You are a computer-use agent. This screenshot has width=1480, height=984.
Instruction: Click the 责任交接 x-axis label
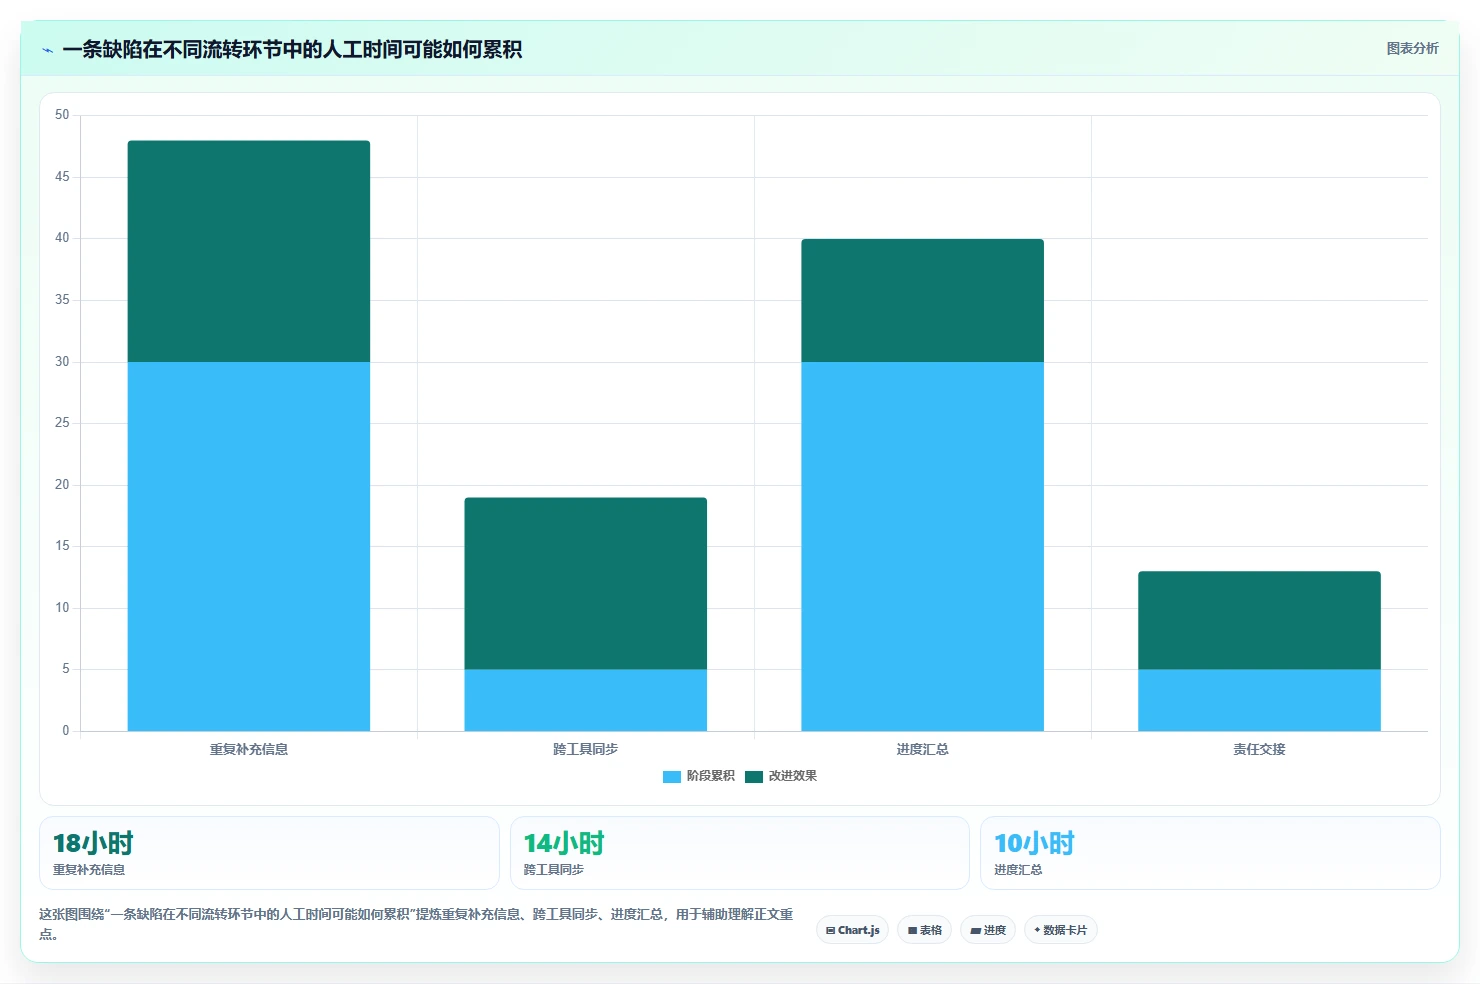(1259, 749)
